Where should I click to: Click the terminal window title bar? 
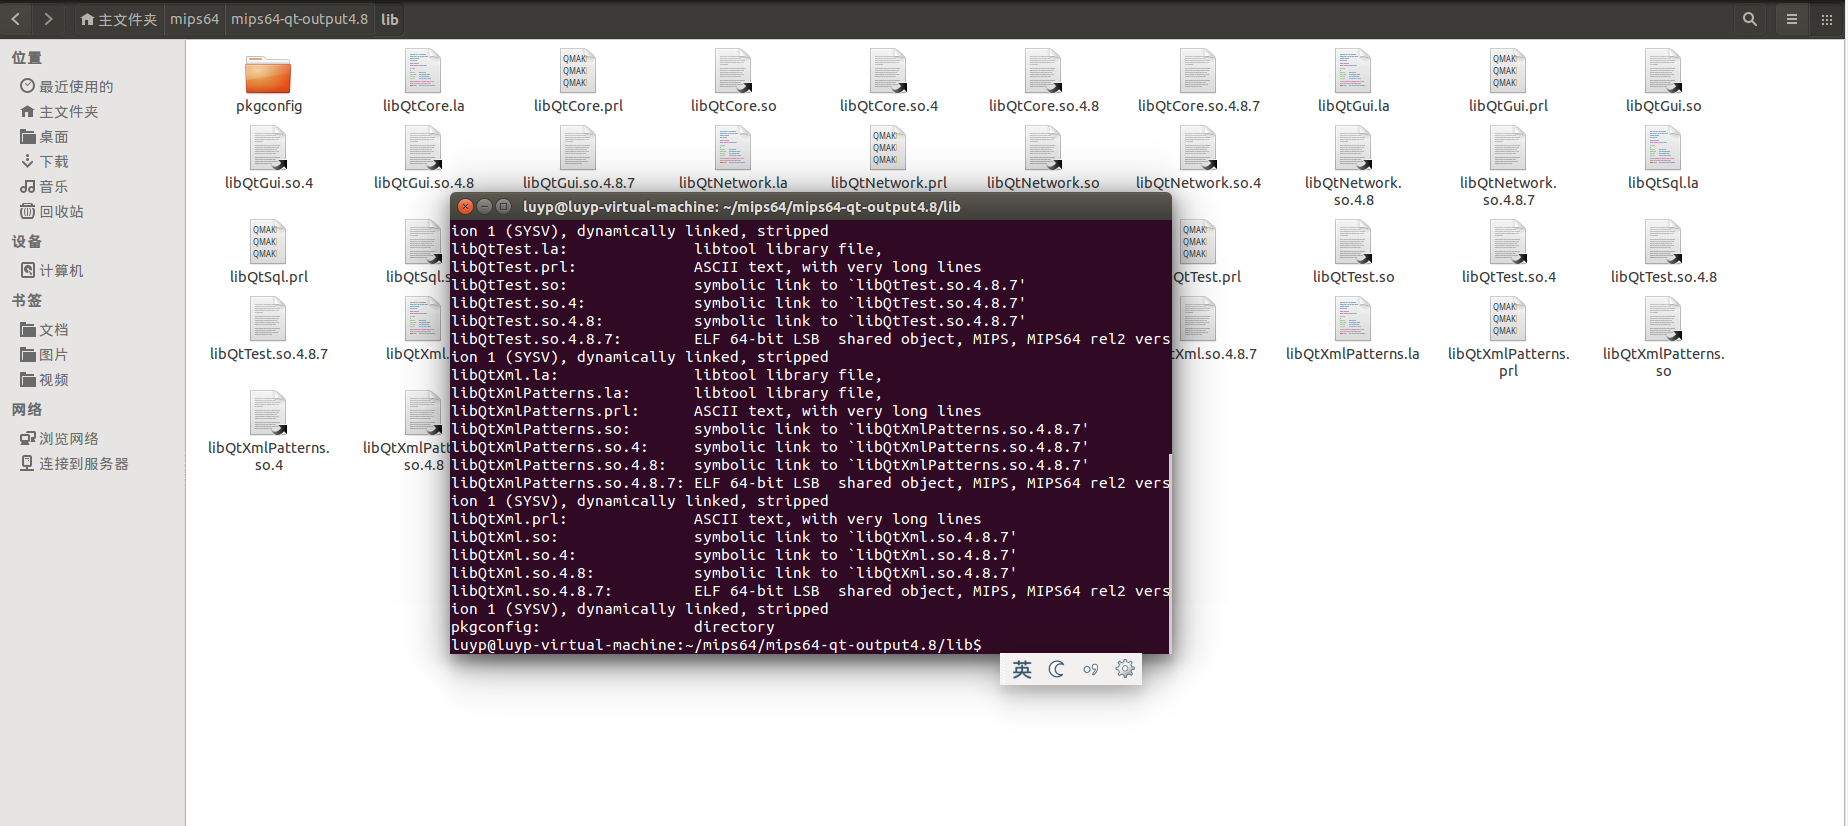click(810, 206)
